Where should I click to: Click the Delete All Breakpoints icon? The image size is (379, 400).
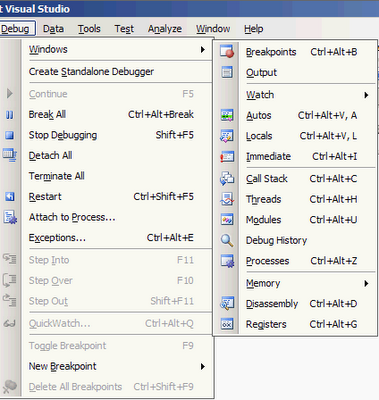10,387
